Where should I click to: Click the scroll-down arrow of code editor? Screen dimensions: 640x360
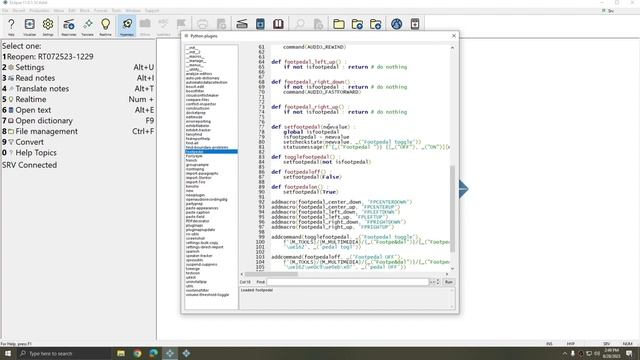[452, 269]
